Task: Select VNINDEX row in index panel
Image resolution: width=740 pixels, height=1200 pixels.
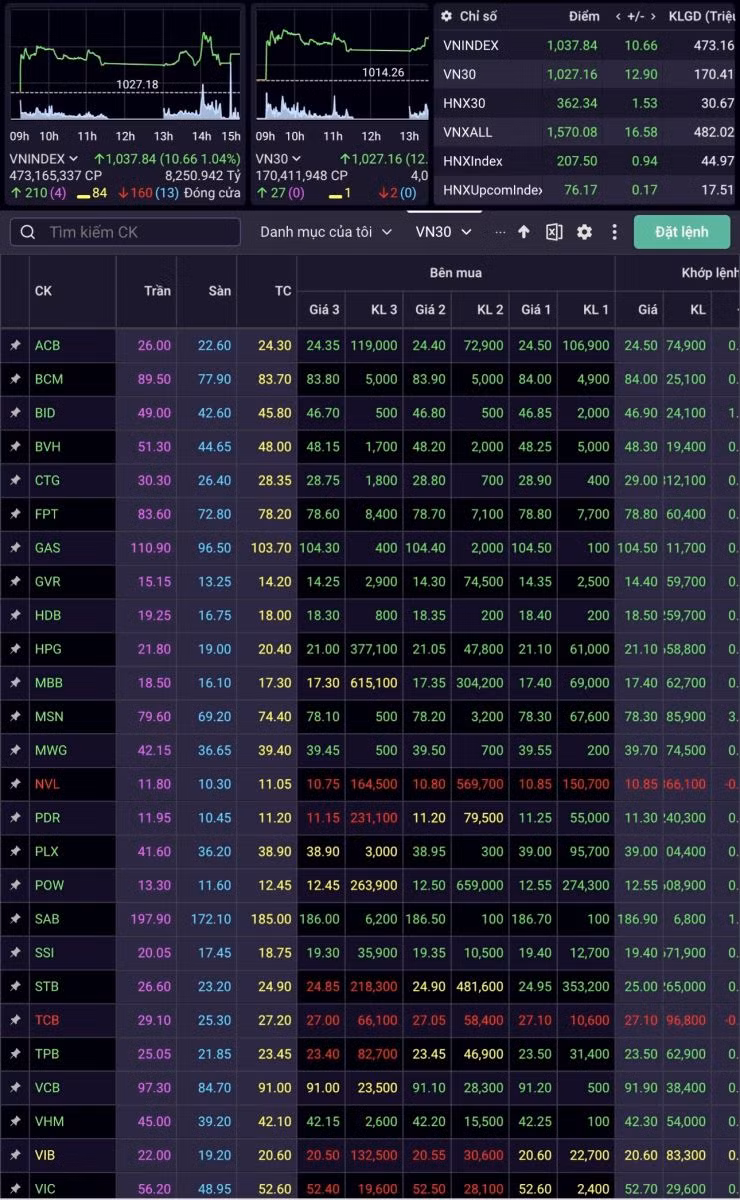Action: click(588, 46)
